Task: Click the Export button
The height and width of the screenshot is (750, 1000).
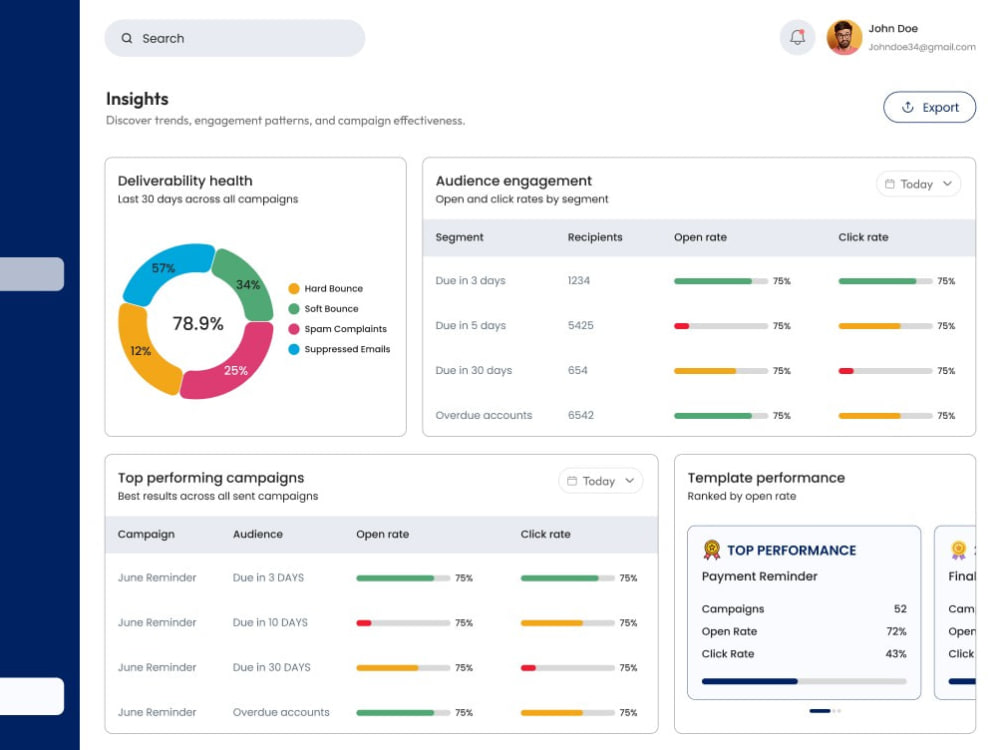Action: (929, 107)
